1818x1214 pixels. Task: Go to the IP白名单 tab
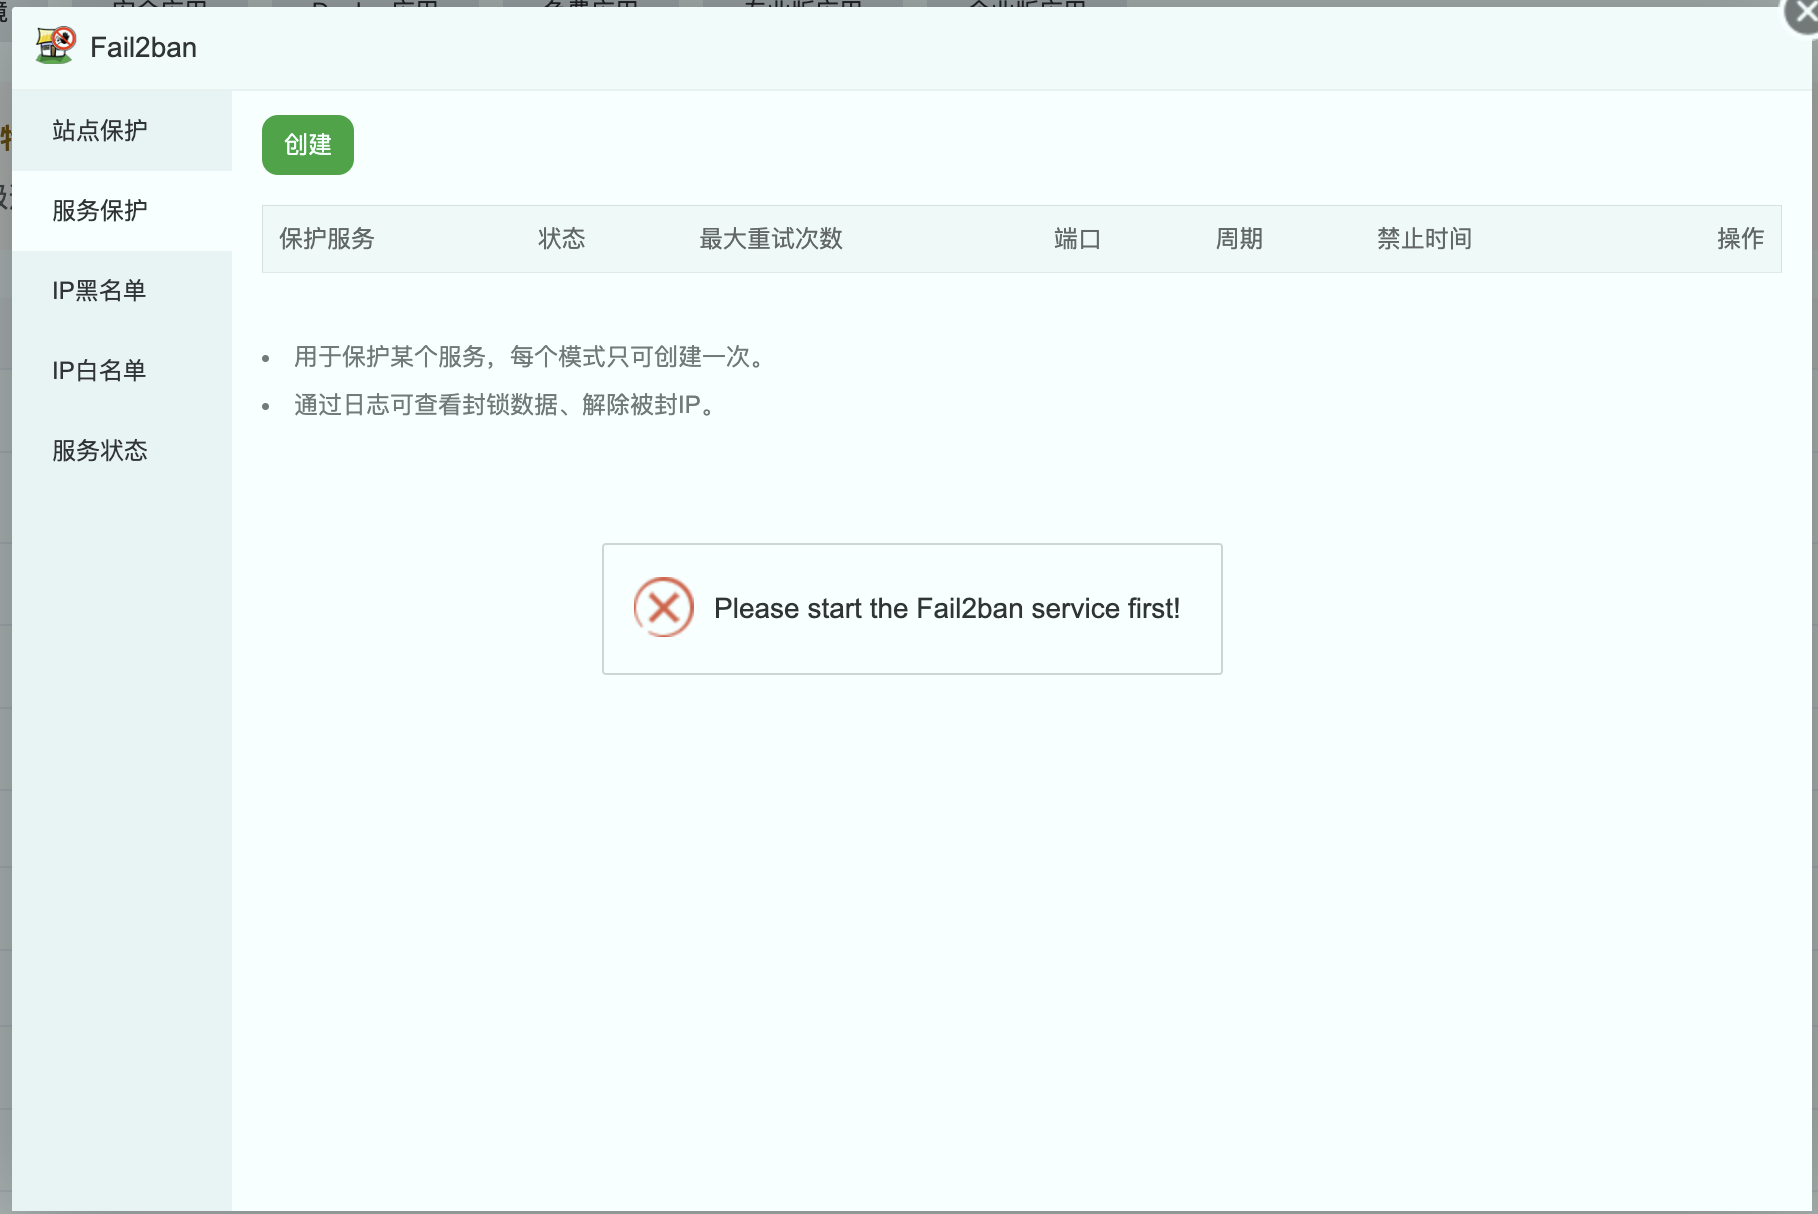pyautogui.click(x=122, y=370)
